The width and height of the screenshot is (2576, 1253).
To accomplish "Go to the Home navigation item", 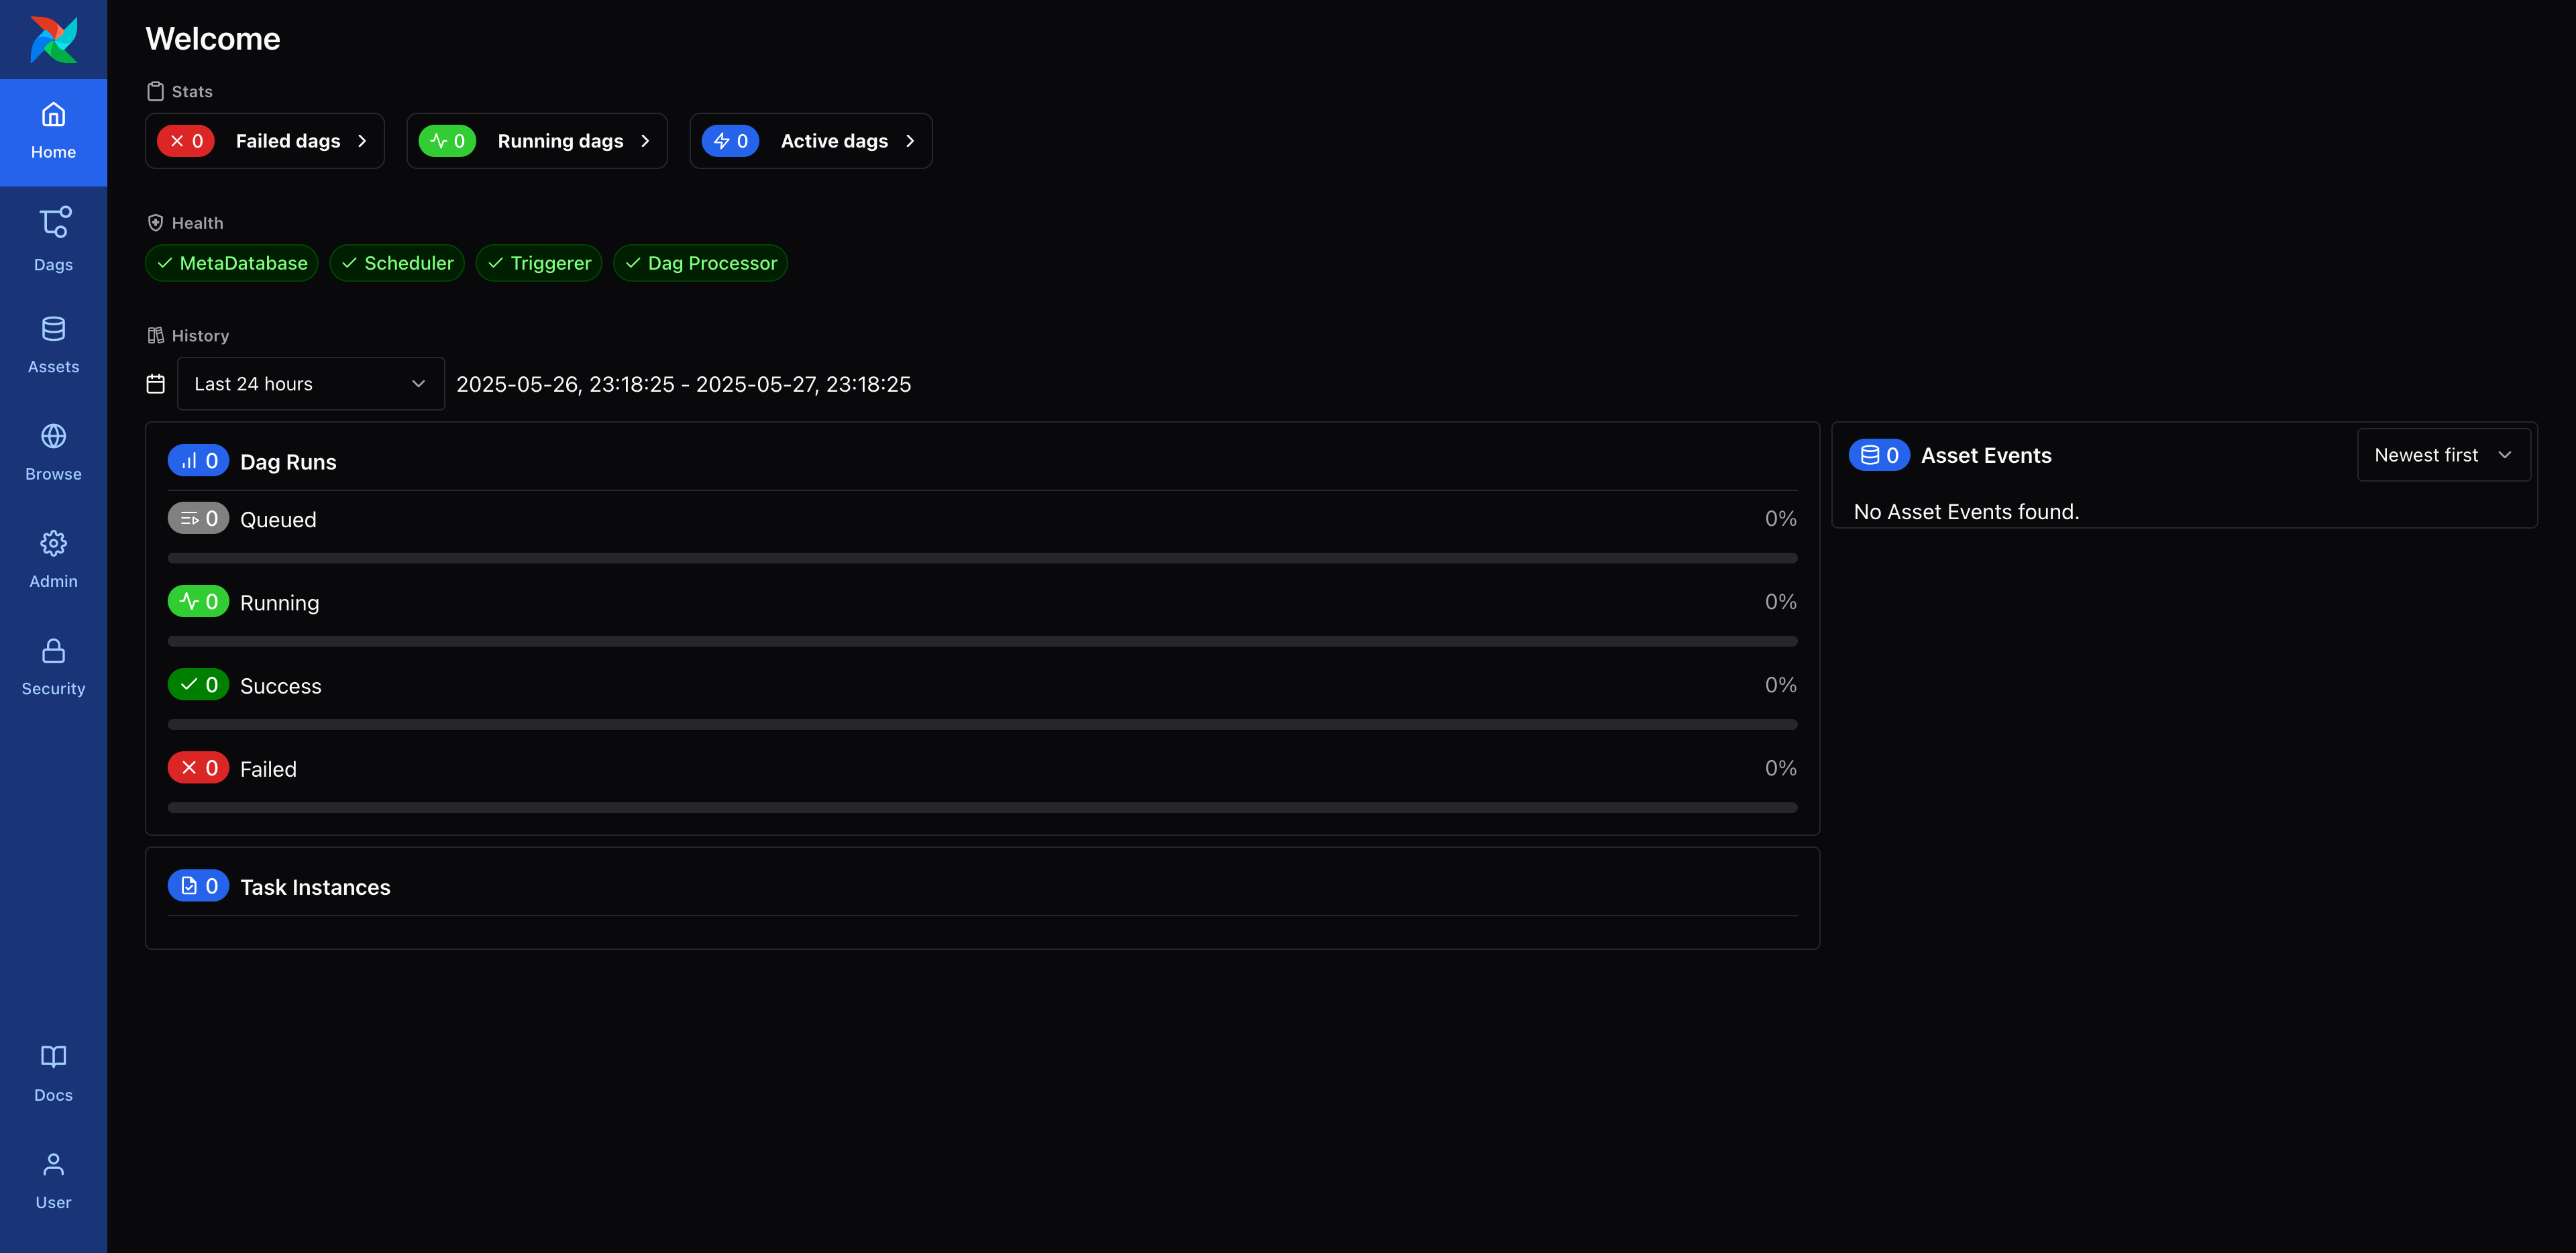I will coord(53,132).
